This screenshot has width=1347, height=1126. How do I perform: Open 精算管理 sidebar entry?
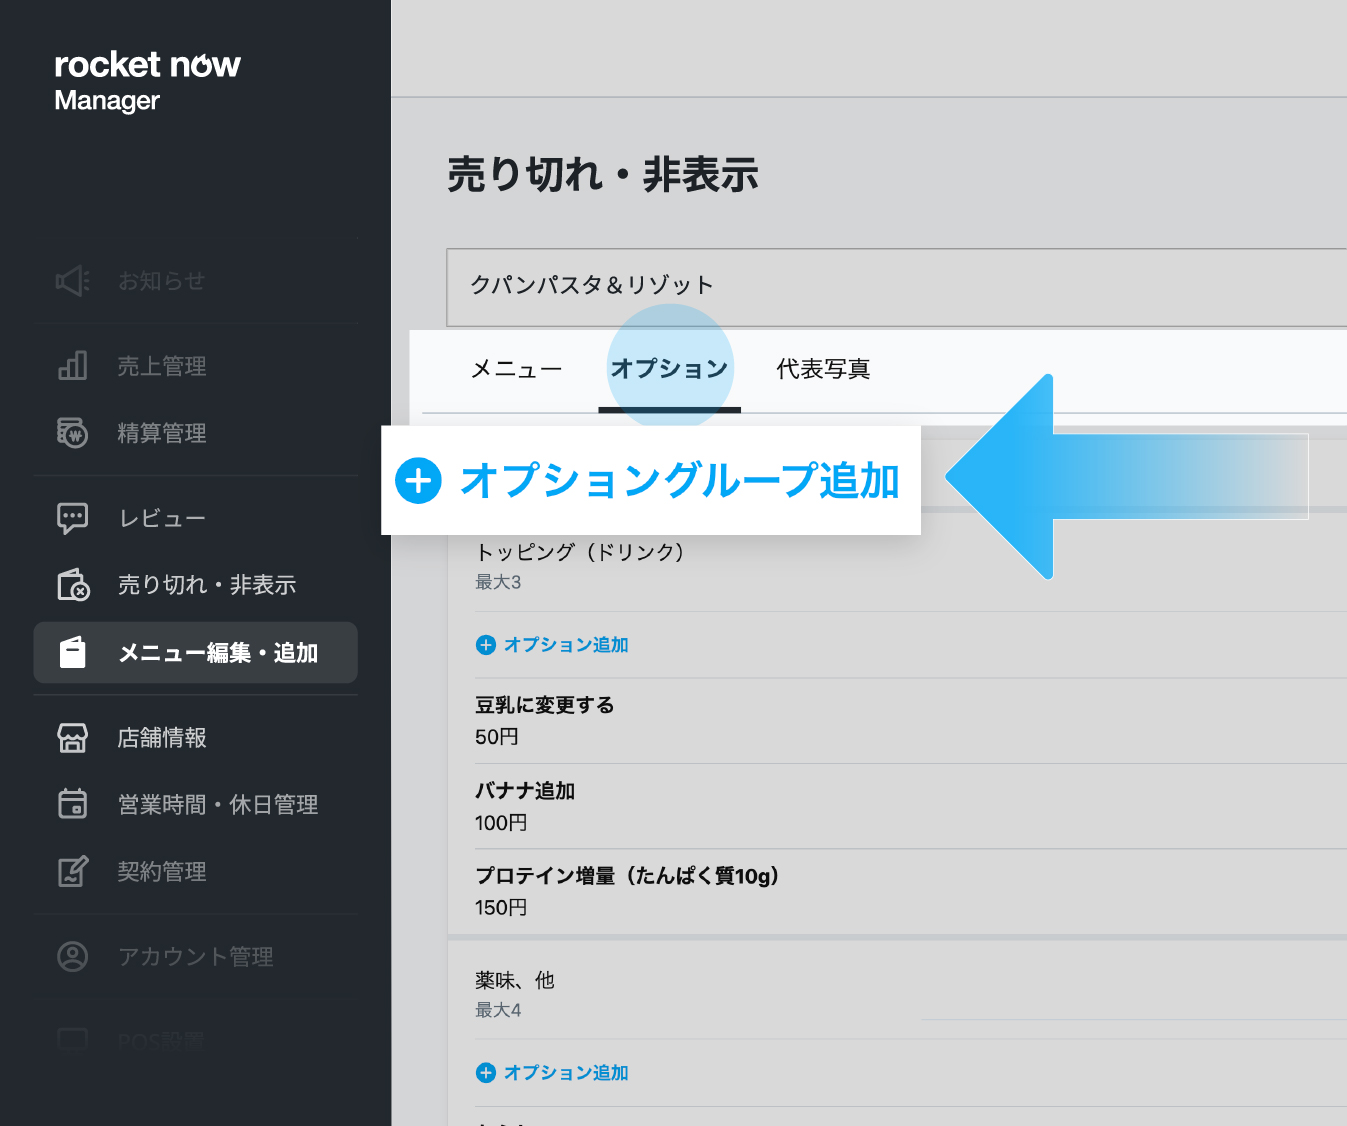(x=162, y=433)
